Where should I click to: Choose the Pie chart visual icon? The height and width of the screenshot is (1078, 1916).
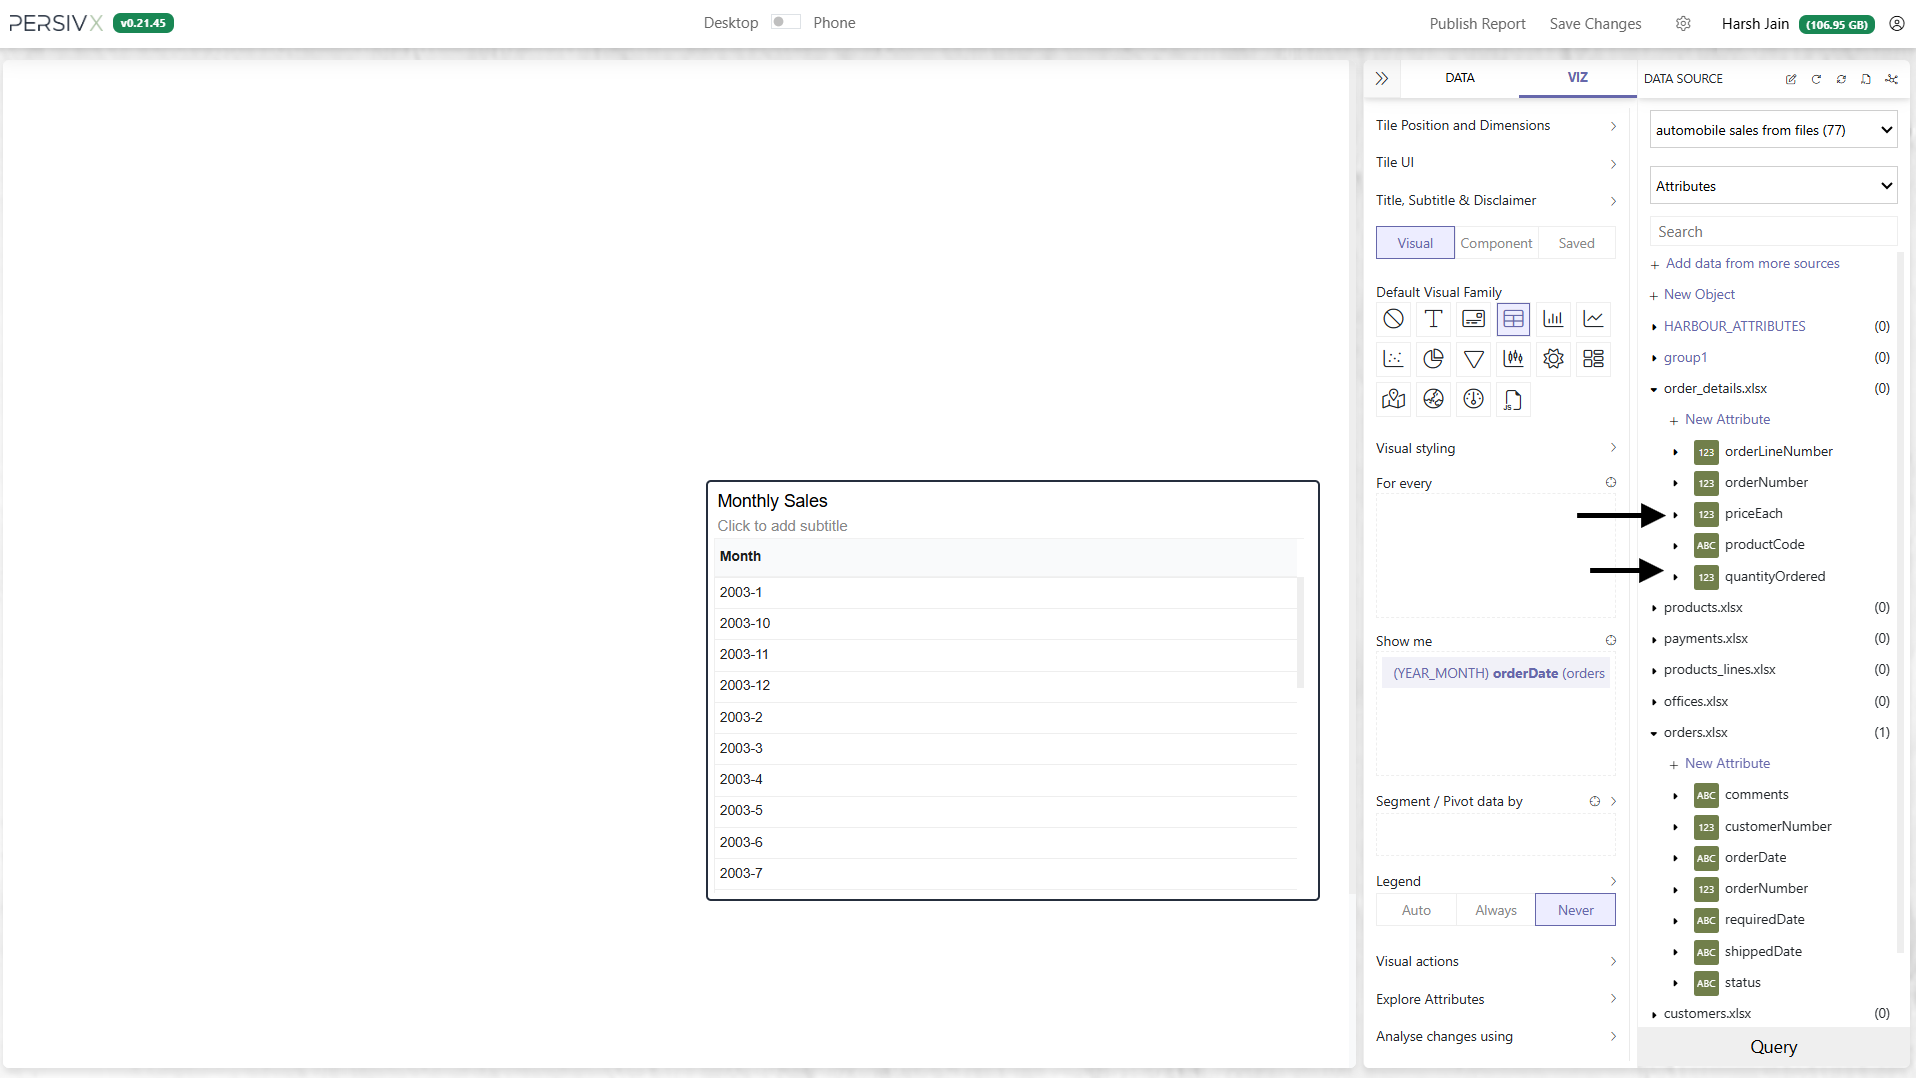pyautogui.click(x=1433, y=359)
